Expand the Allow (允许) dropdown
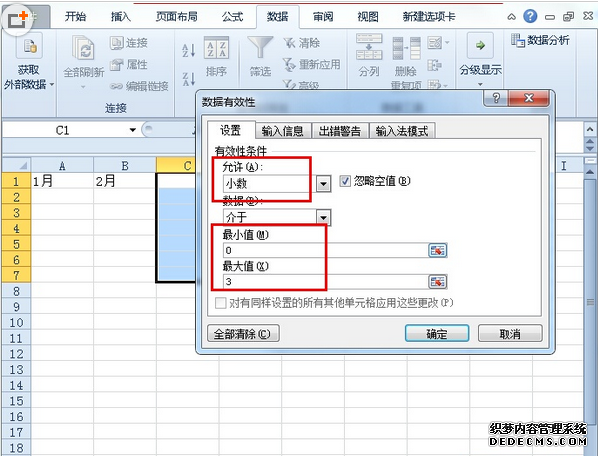598x456 pixels. point(323,184)
